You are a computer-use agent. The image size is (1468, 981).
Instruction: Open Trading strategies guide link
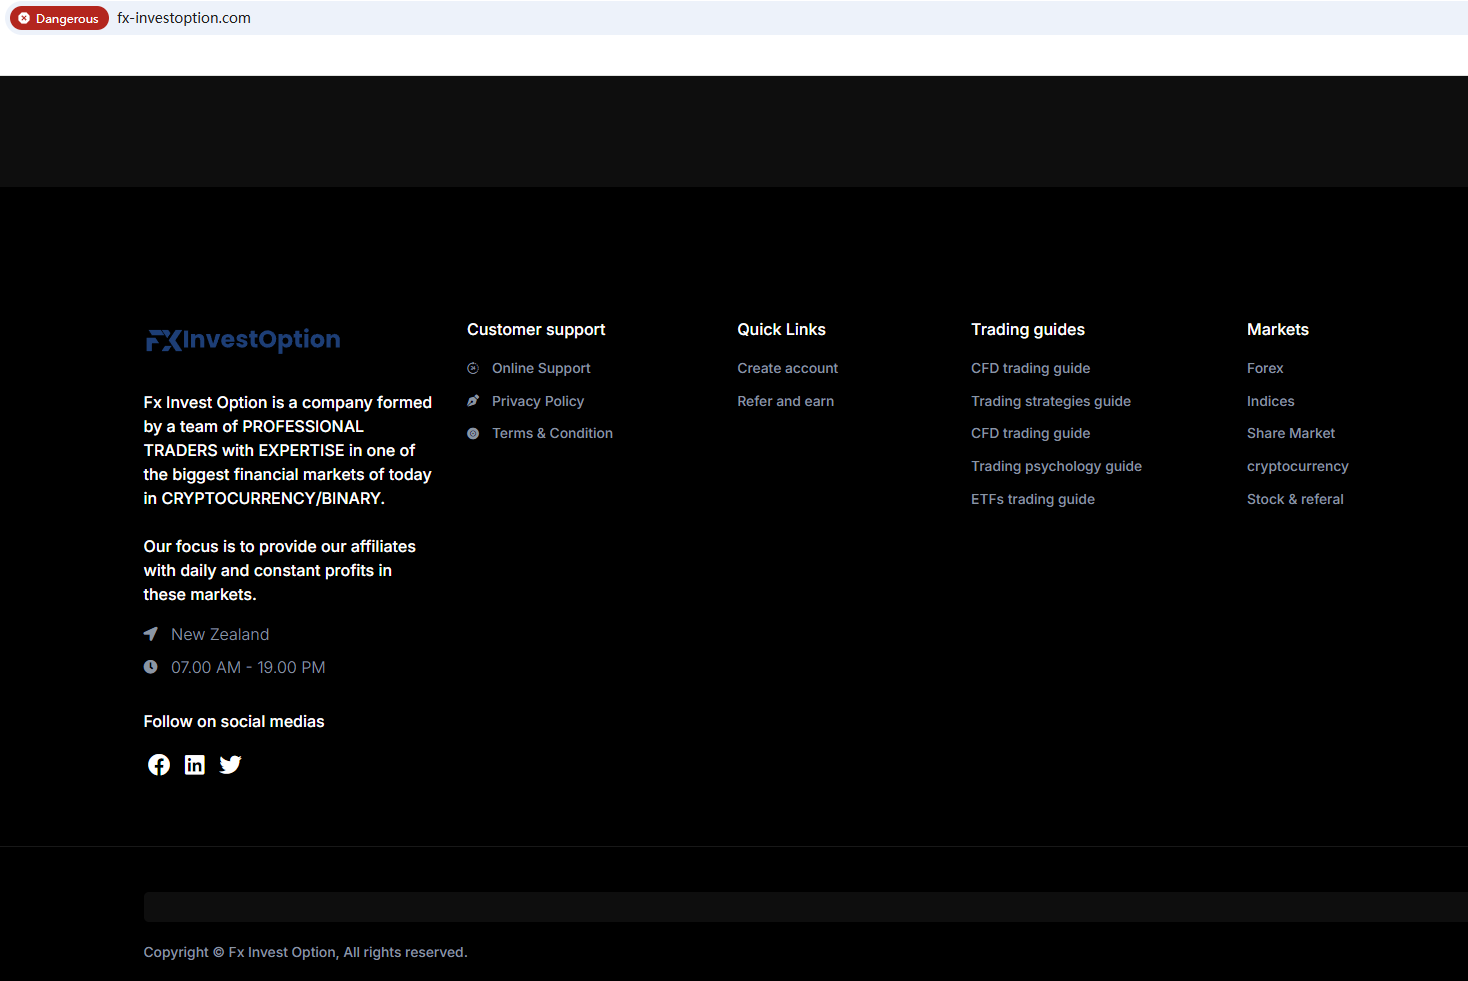(x=1050, y=401)
